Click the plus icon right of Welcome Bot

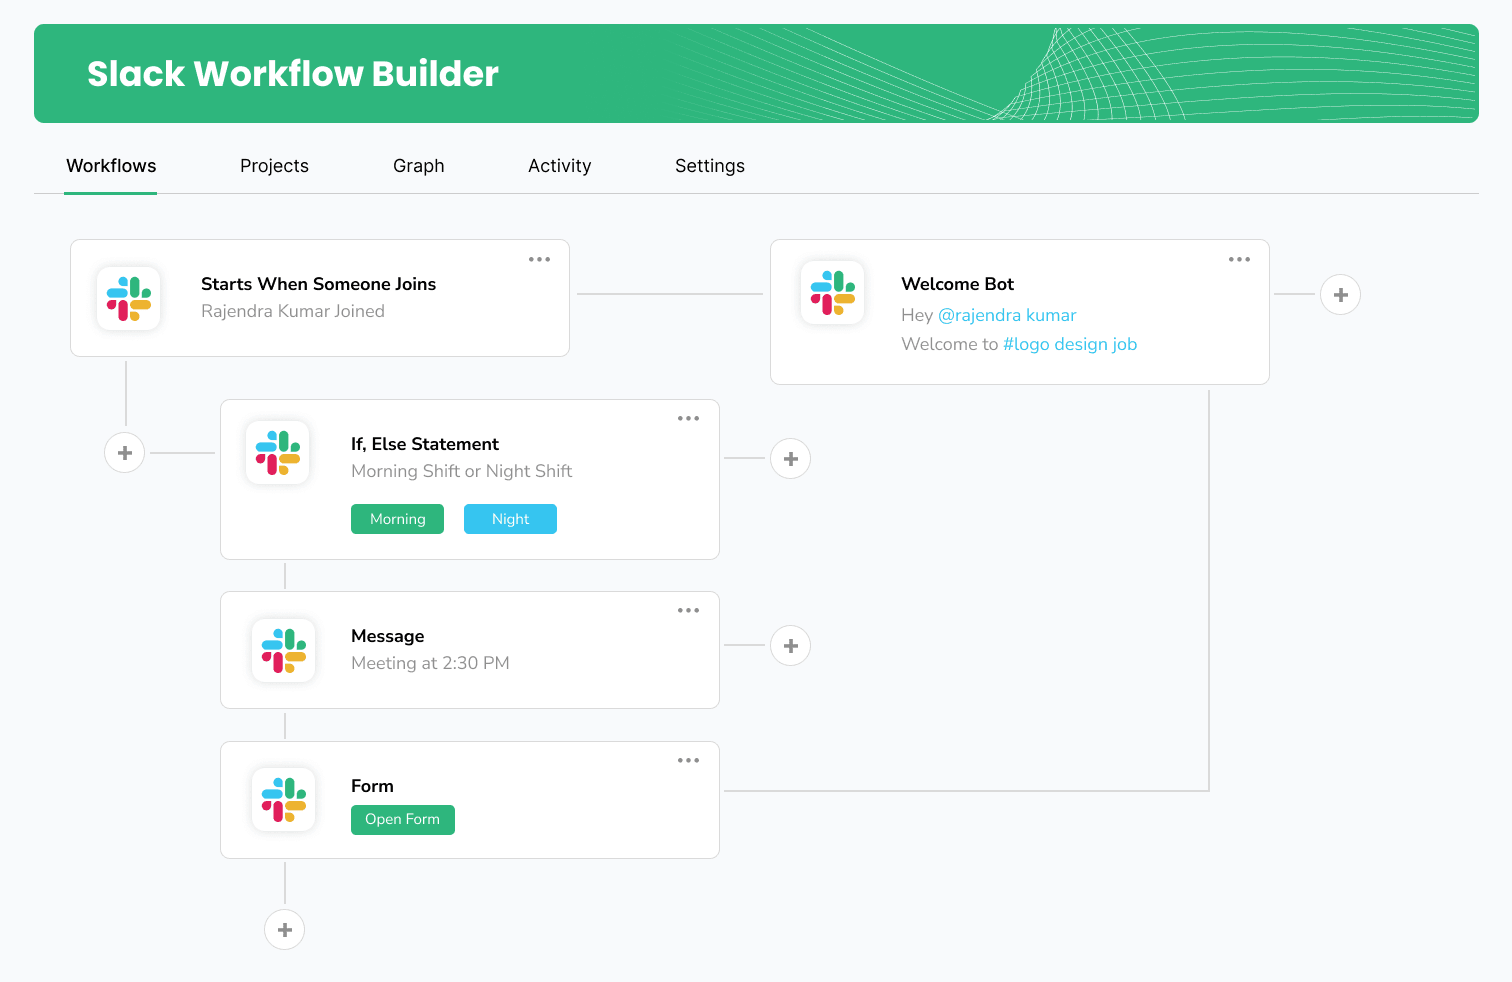1340,294
